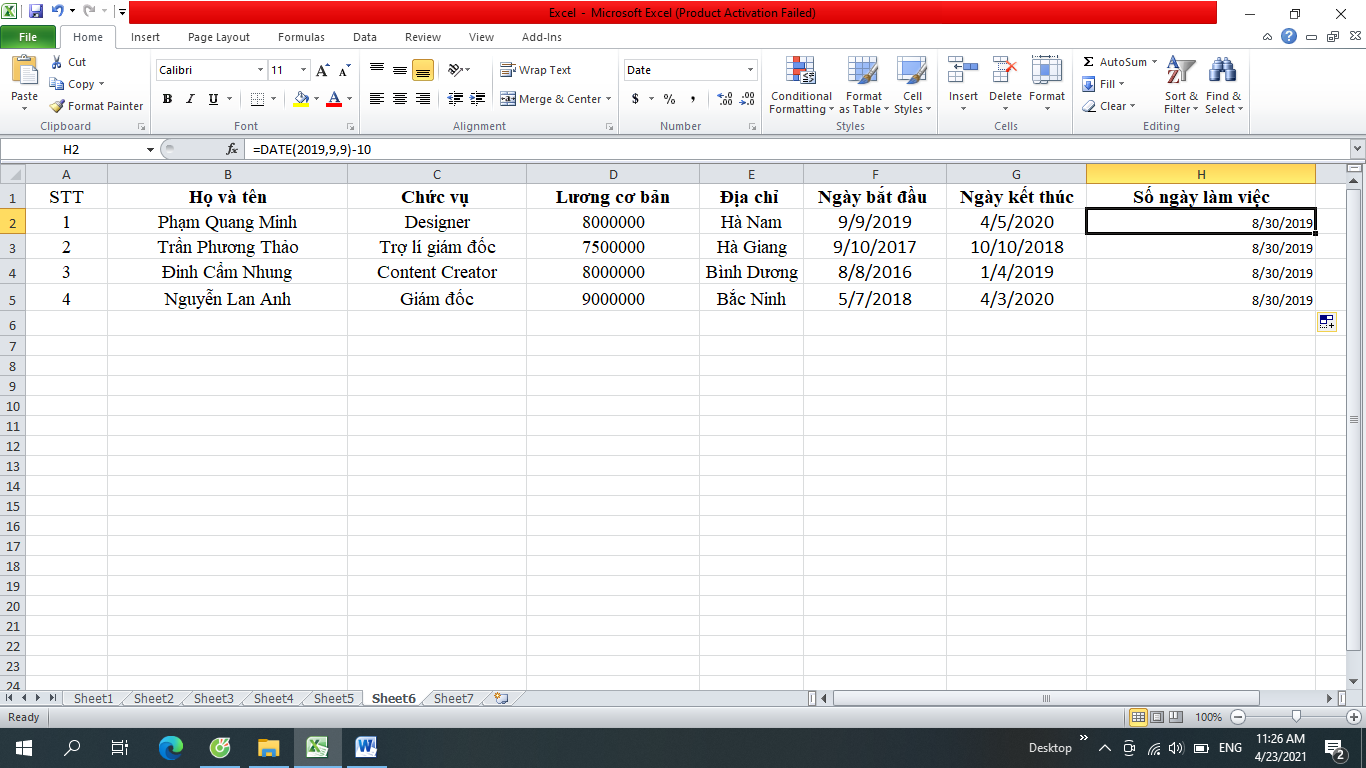Viewport: 1366px width, 768px height.
Task: Click the zoom slider handle in the status bar
Action: [1296, 717]
